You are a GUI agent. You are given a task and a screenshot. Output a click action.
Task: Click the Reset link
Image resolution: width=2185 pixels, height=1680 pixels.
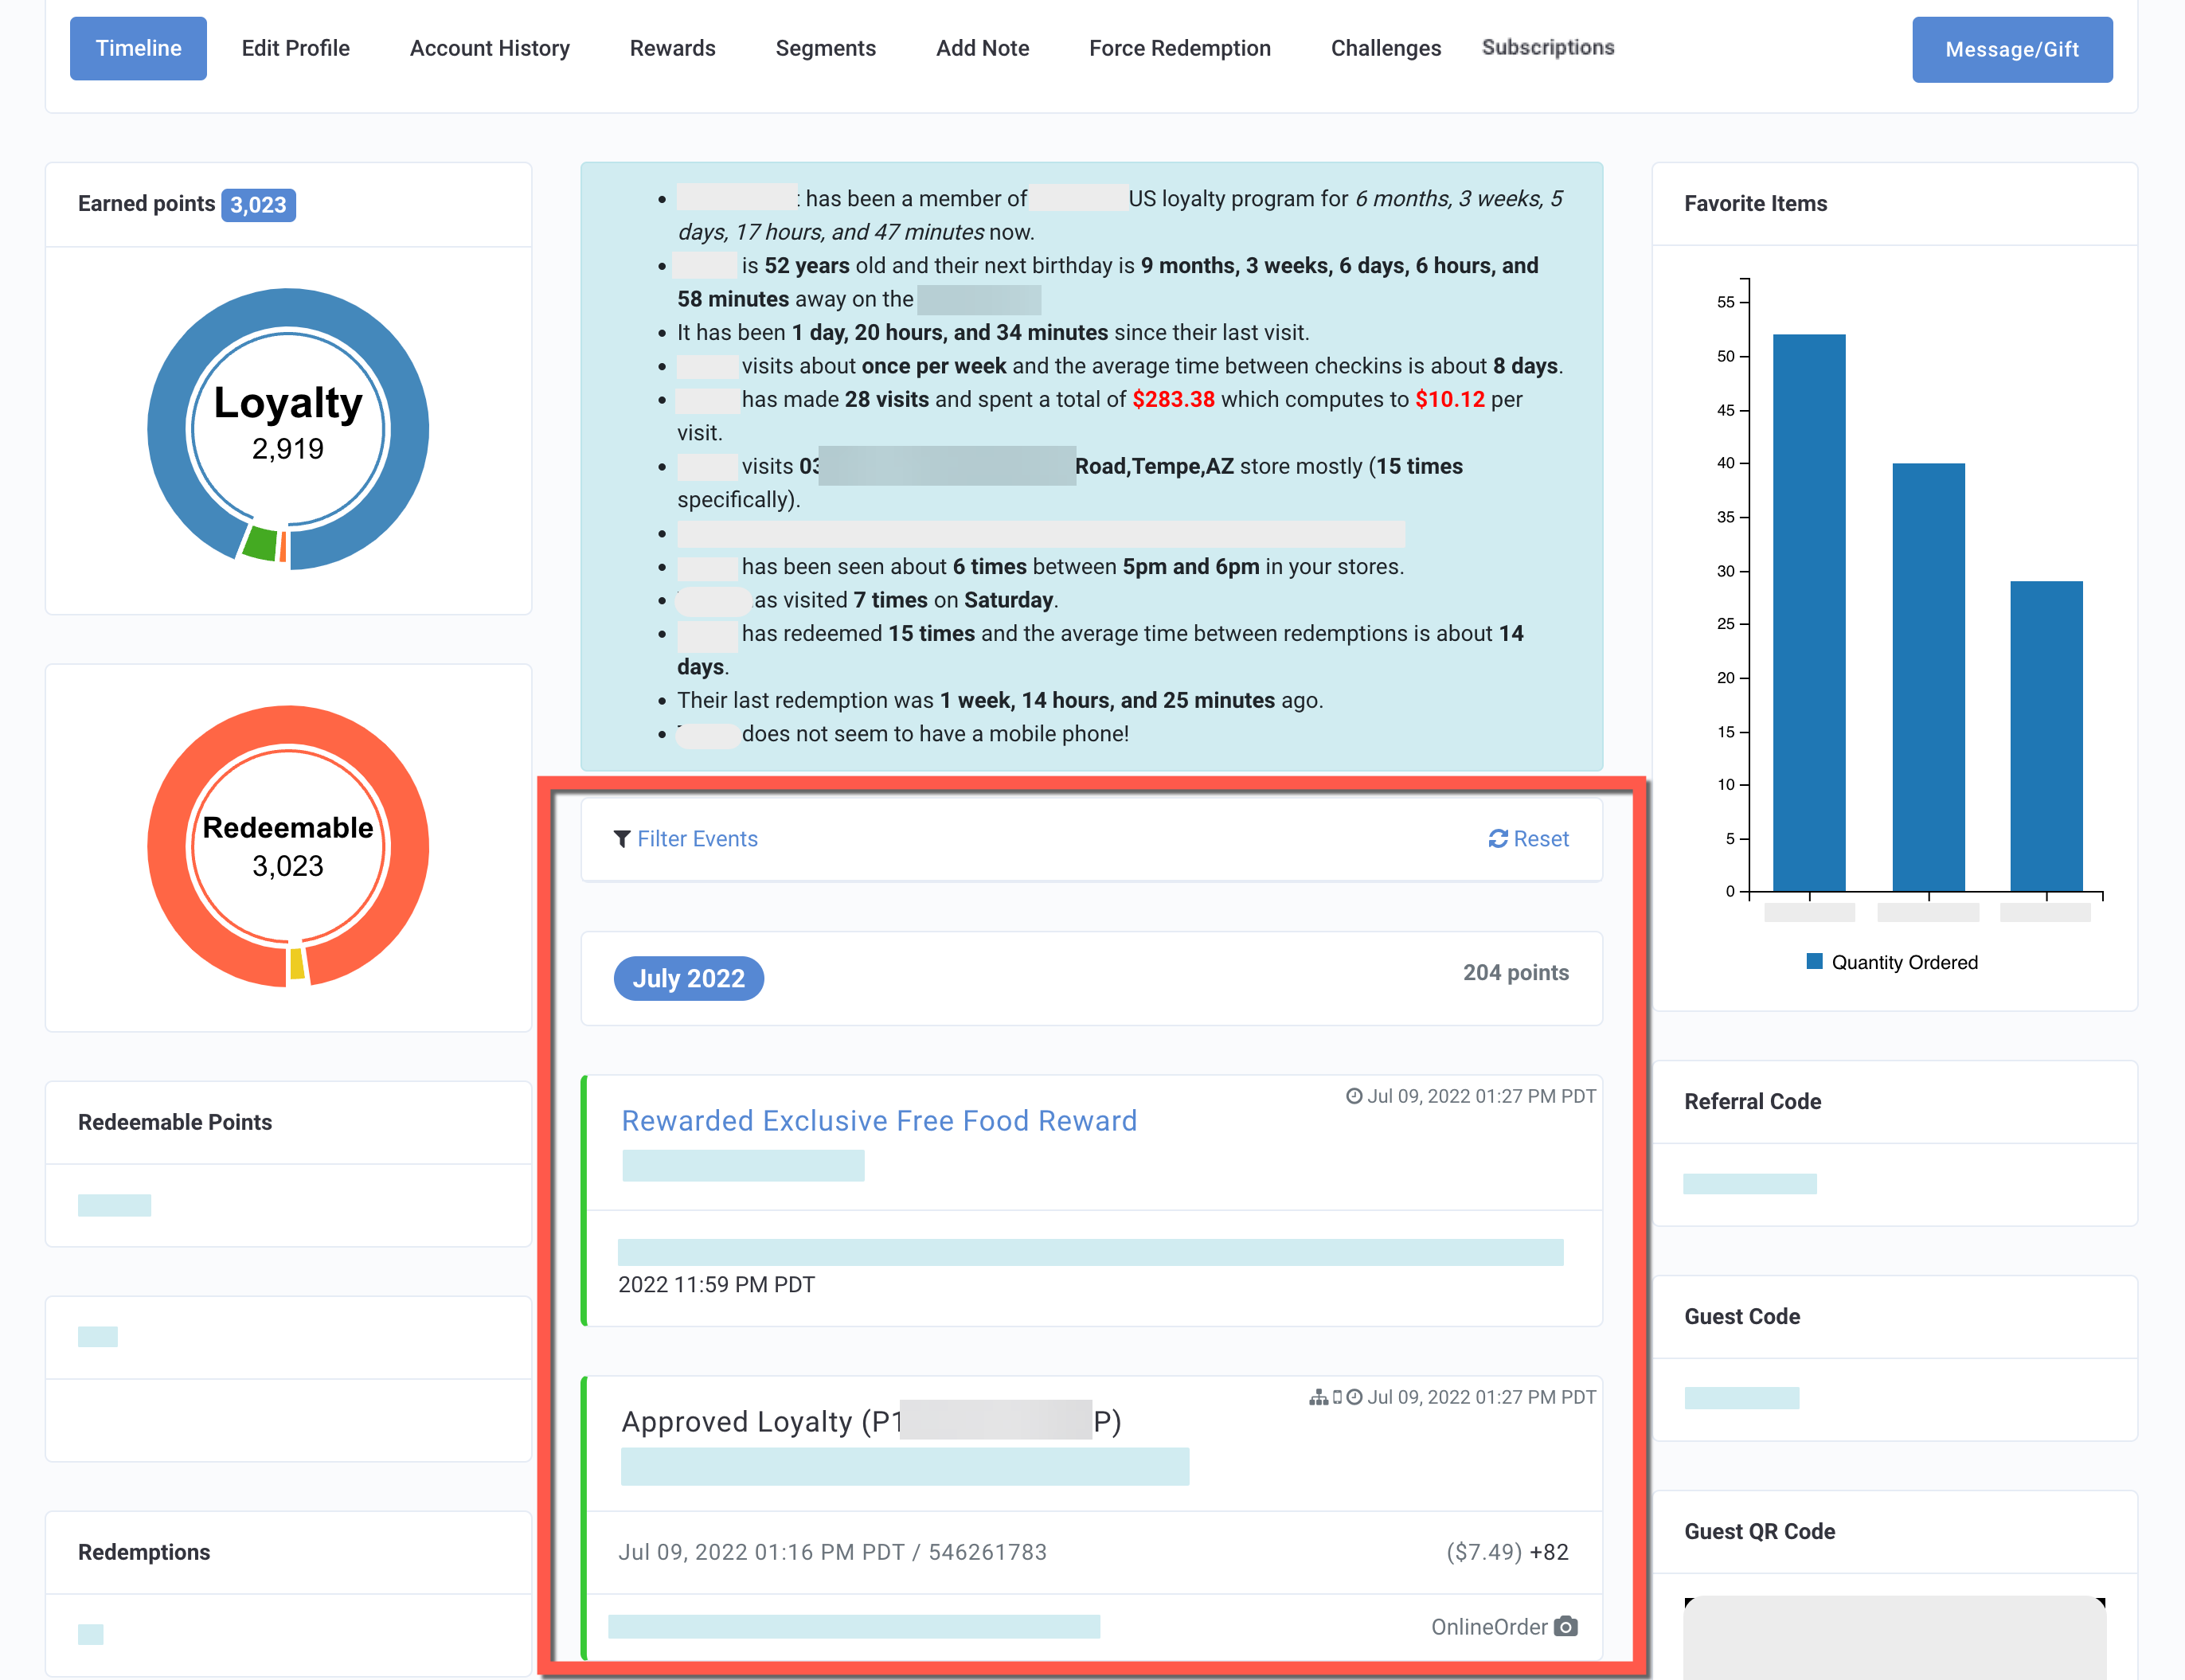(1541, 839)
